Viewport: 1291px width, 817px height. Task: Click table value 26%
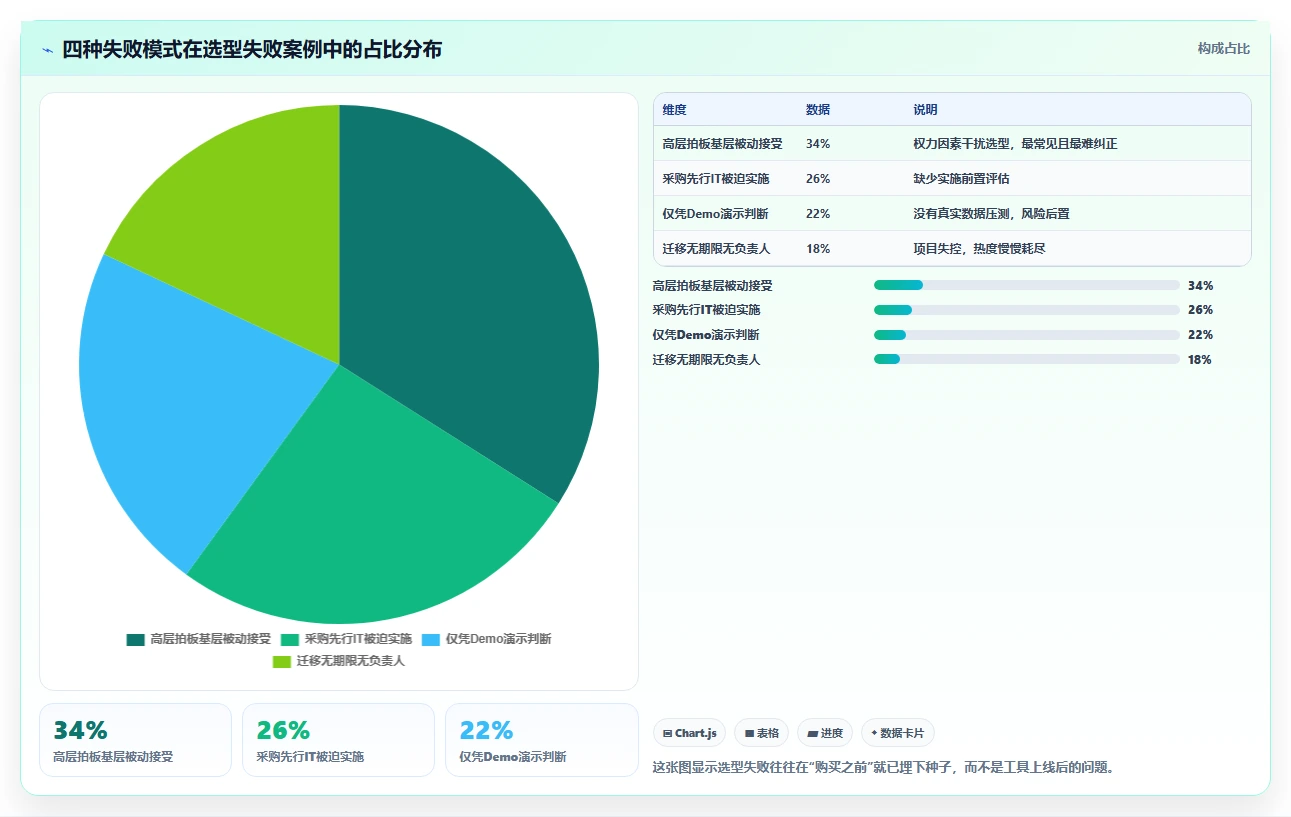tap(818, 179)
